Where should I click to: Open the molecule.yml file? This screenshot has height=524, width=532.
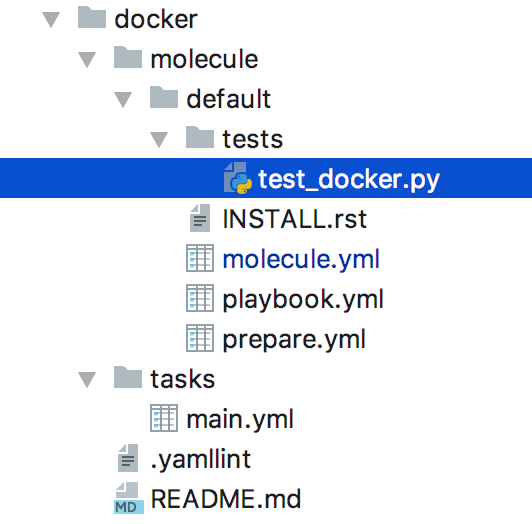point(301,259)
